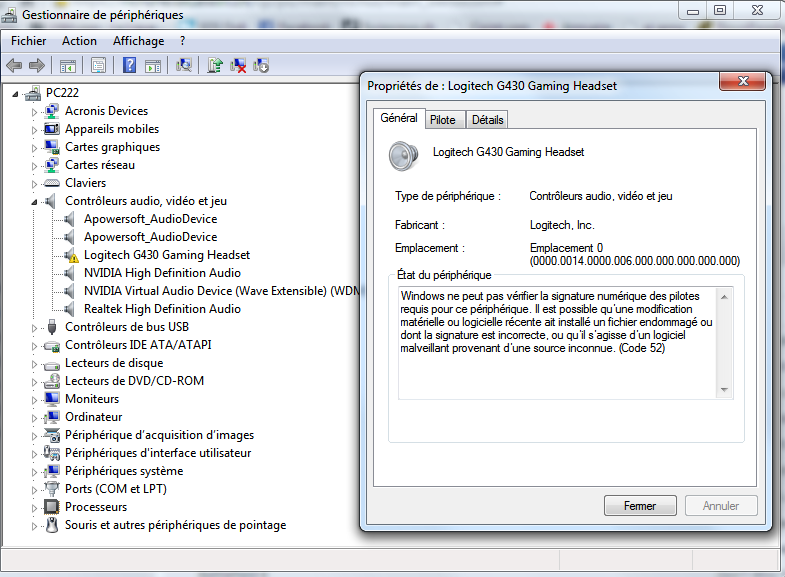Click the disable device toolbar icon

261,66
